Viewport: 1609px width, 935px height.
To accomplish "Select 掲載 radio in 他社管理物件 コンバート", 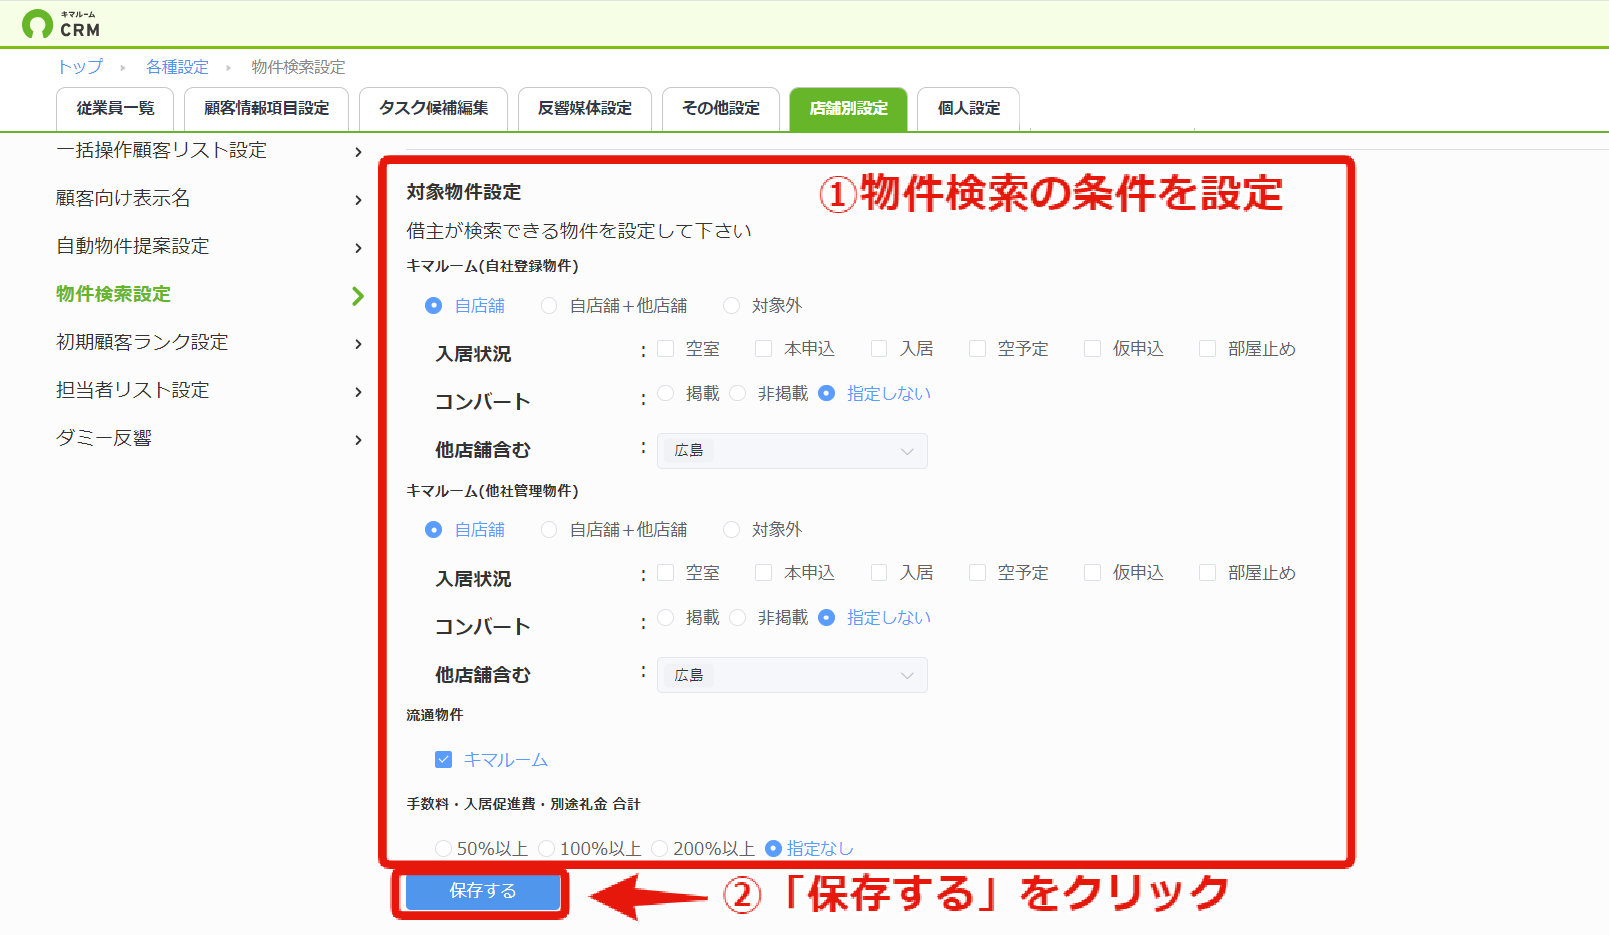I will pos(666,618).
